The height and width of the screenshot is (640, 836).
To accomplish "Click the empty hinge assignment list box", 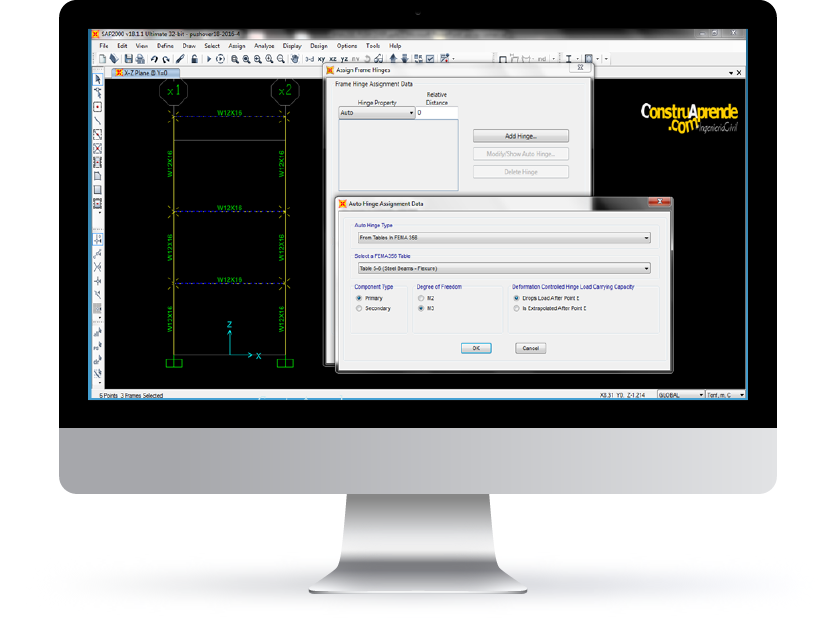I will point(398,155).
